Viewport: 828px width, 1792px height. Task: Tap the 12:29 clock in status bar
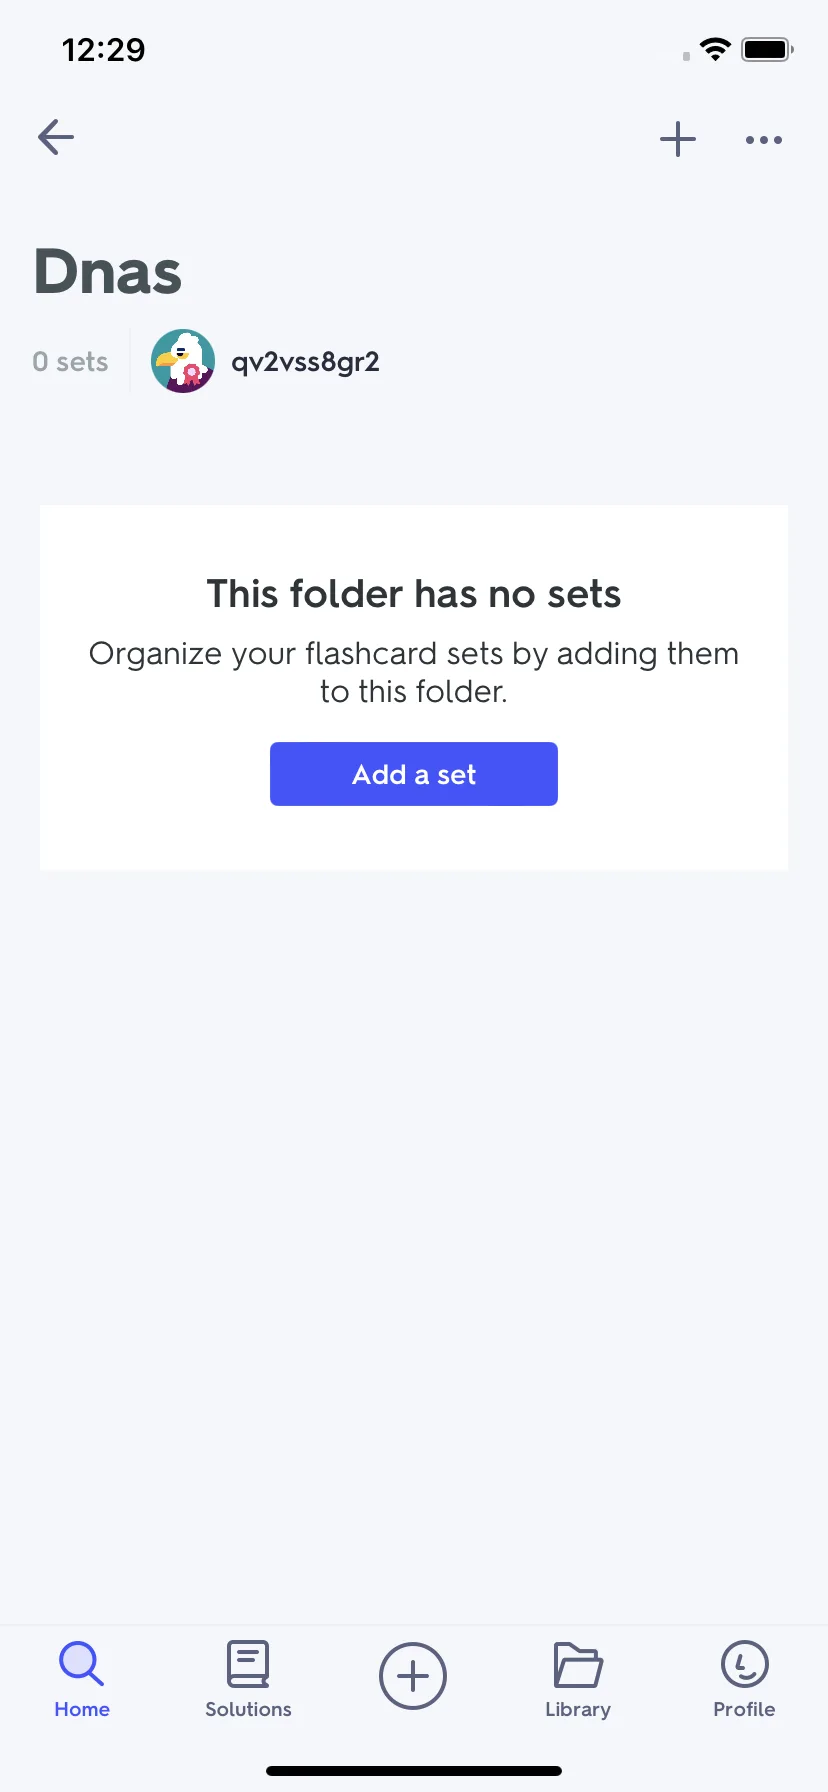pyautogui.click(x=104, y=50)
